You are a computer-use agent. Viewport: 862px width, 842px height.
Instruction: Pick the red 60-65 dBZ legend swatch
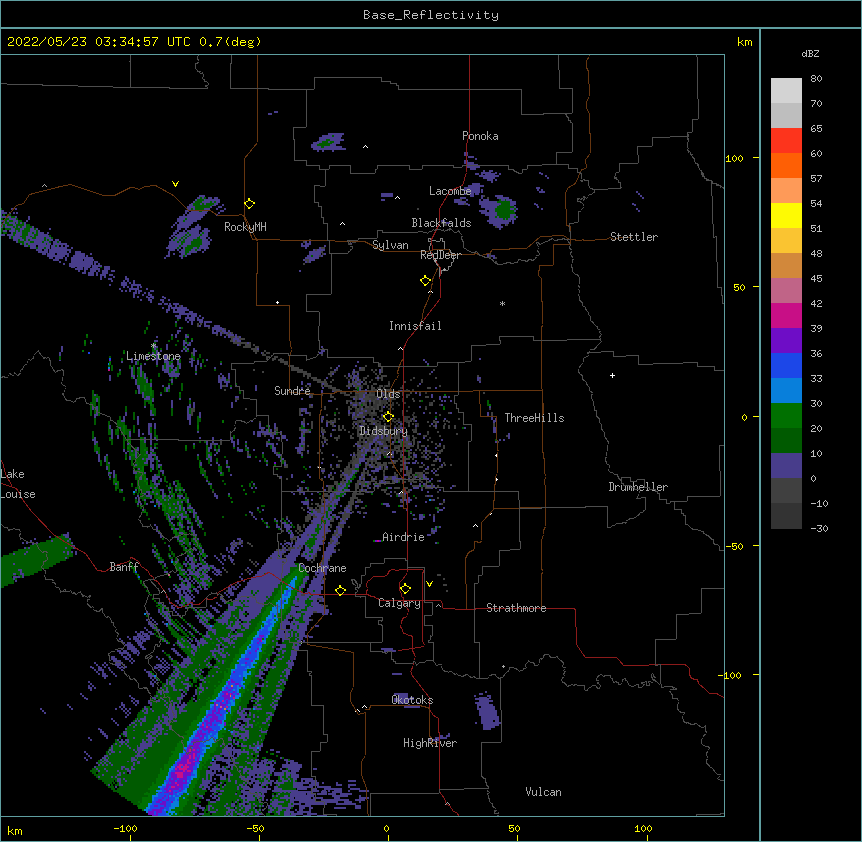(786, 140)
